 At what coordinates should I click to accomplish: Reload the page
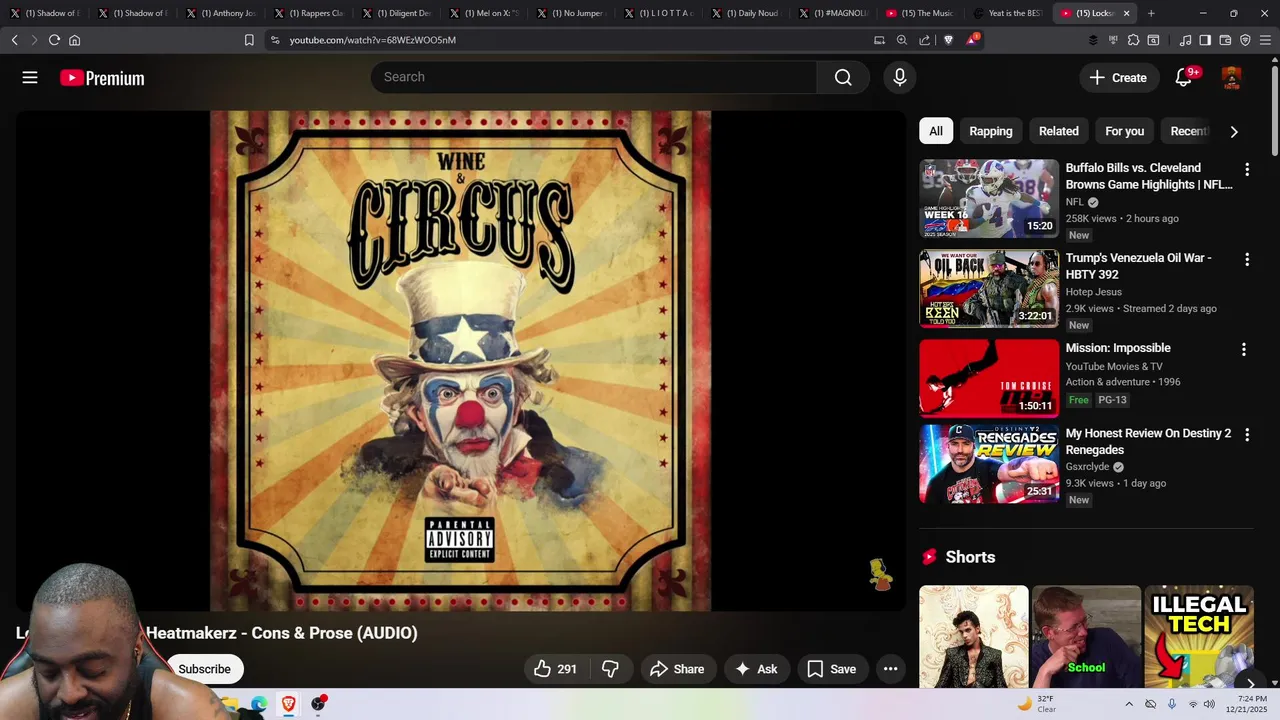pos(54,40)
